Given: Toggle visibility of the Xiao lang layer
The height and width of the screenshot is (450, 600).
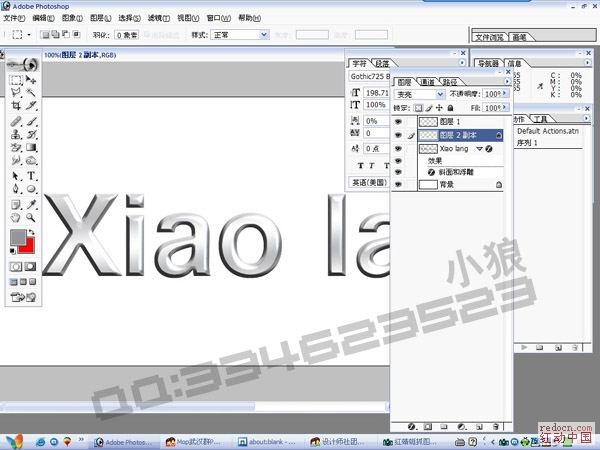Looking at the screenshot, I should point(398,148).
